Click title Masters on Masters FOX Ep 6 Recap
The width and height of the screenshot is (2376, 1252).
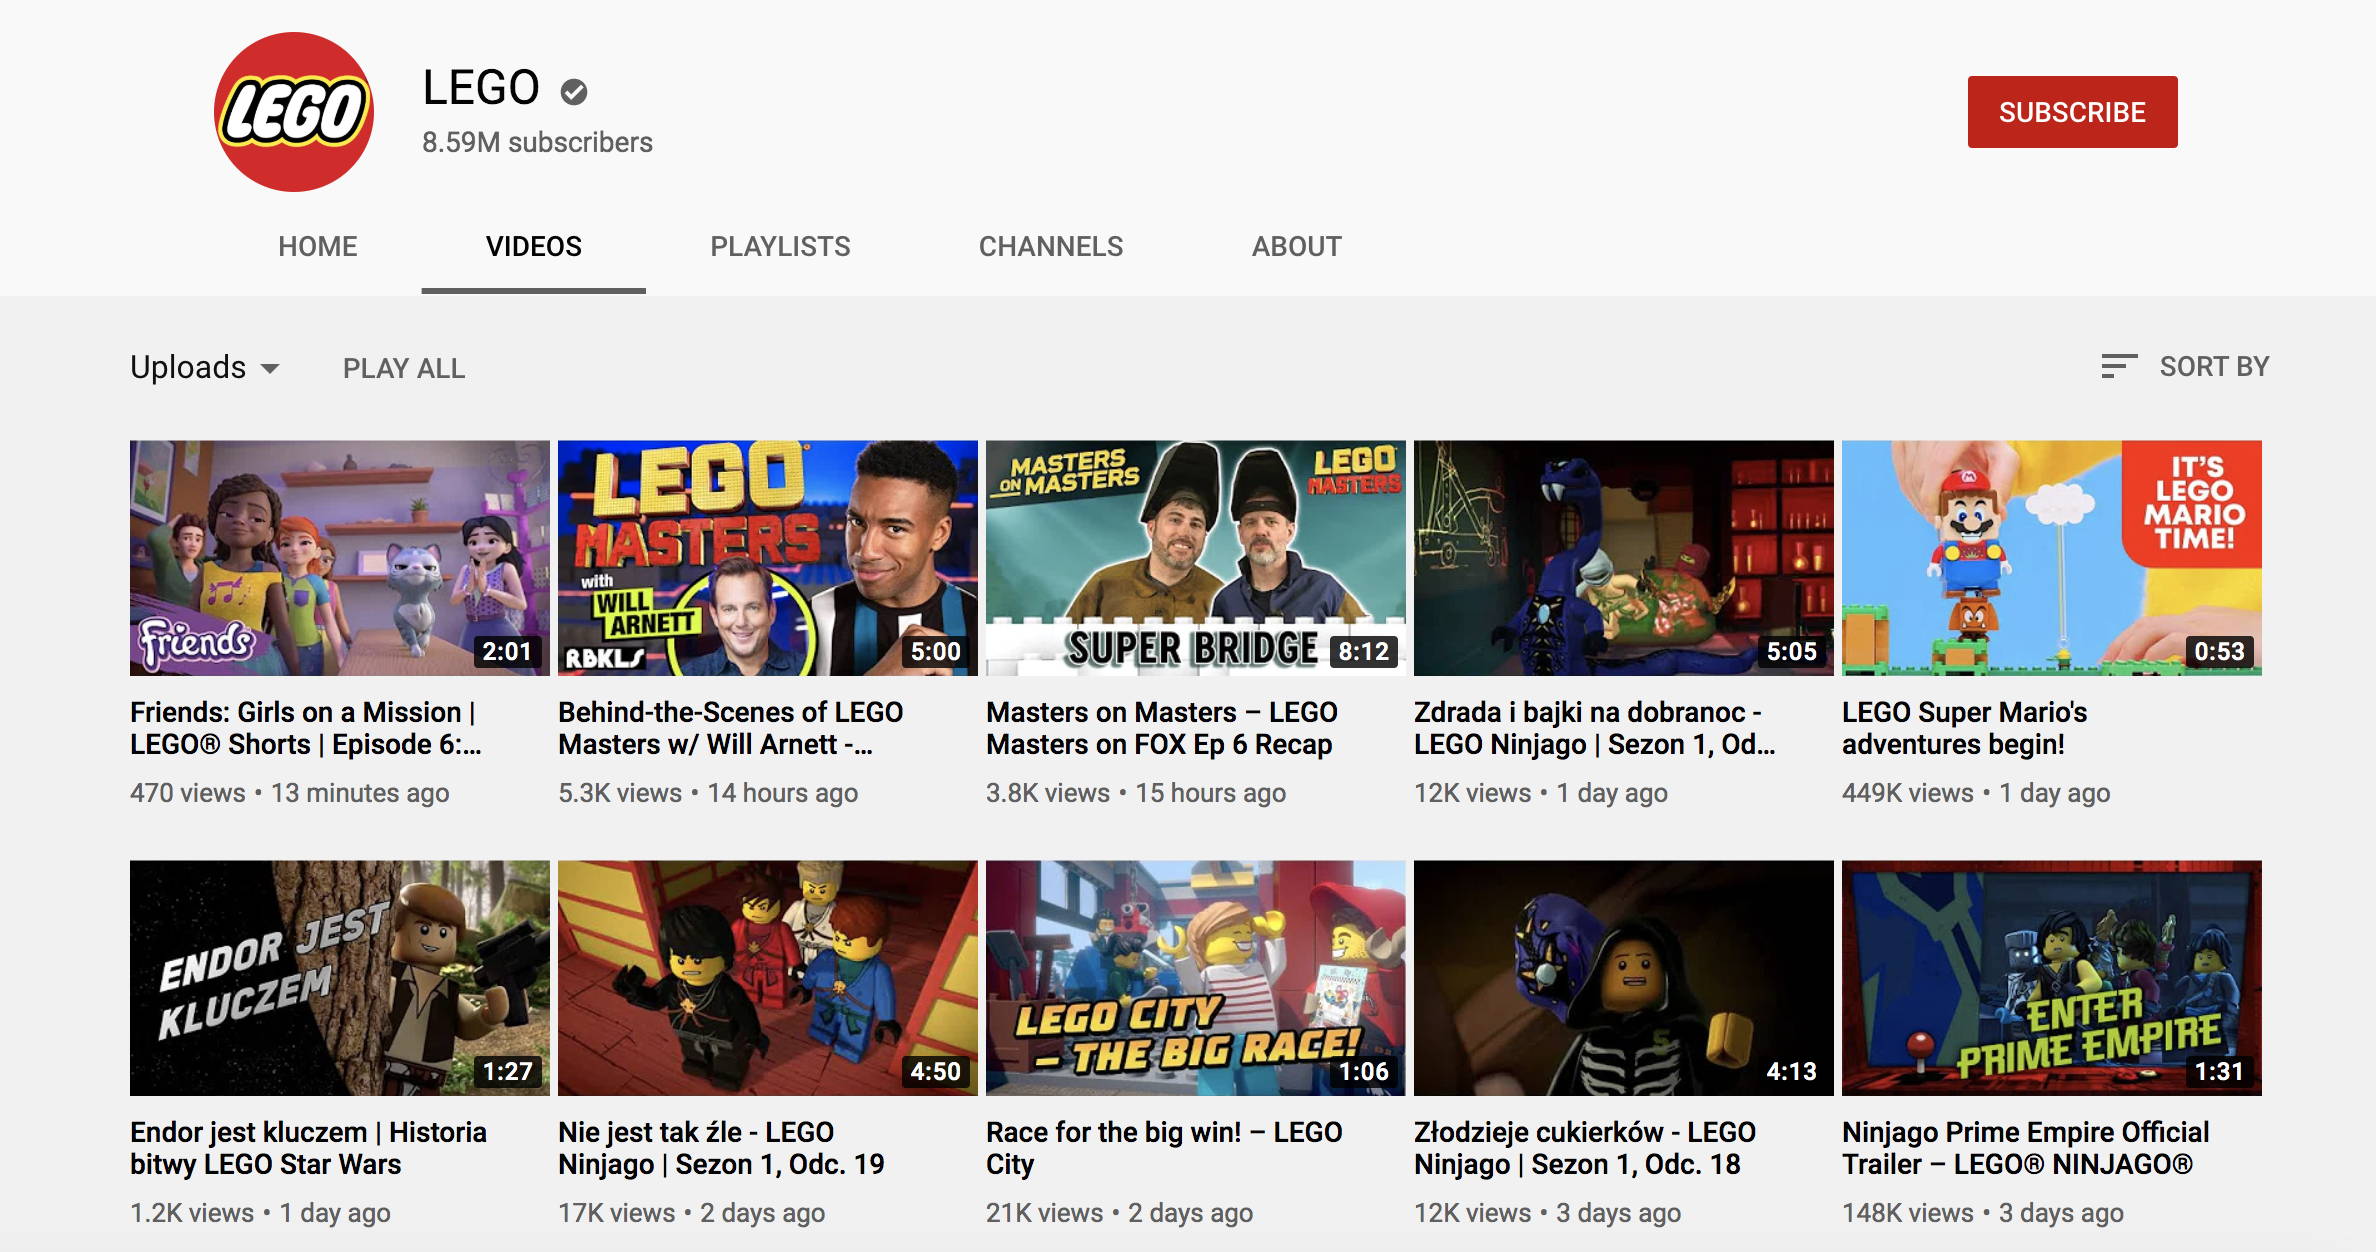click(x=1162, y=728)
